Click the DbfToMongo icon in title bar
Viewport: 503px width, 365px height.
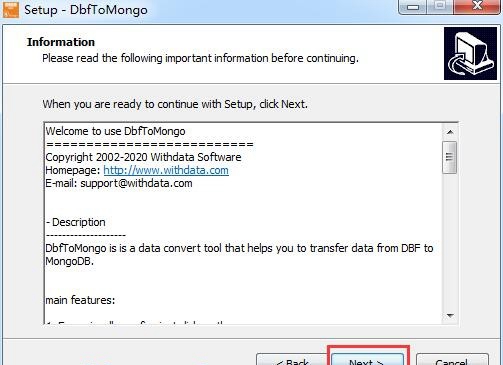pos(11,9)
